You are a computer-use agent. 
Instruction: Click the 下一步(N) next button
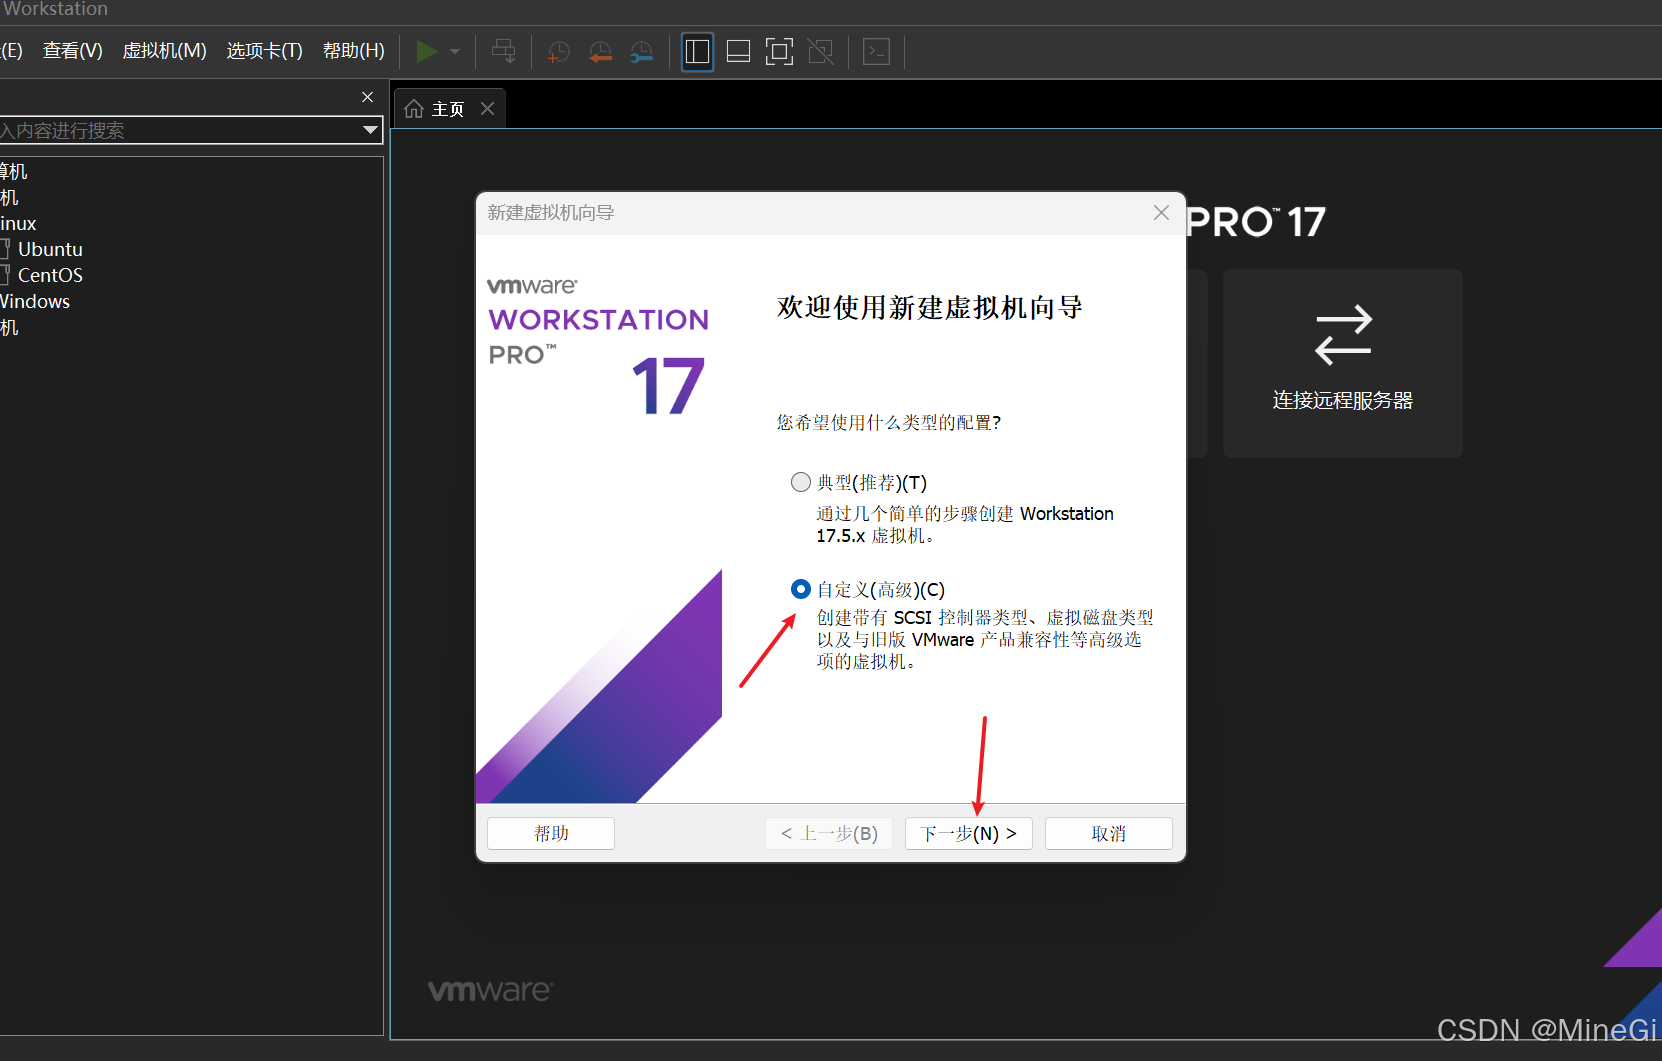click(x=968, y=834)
